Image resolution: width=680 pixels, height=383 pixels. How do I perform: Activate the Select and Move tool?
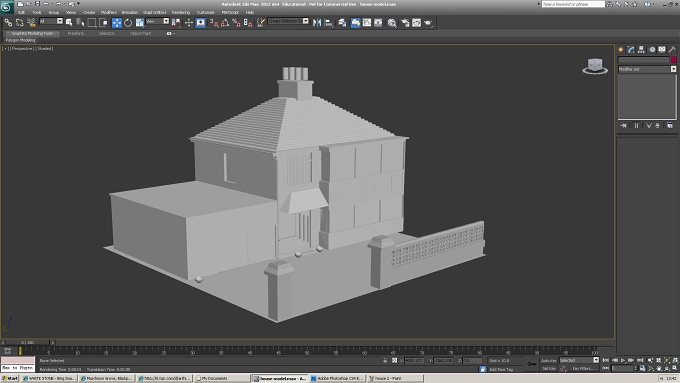[x=117, y=23]
